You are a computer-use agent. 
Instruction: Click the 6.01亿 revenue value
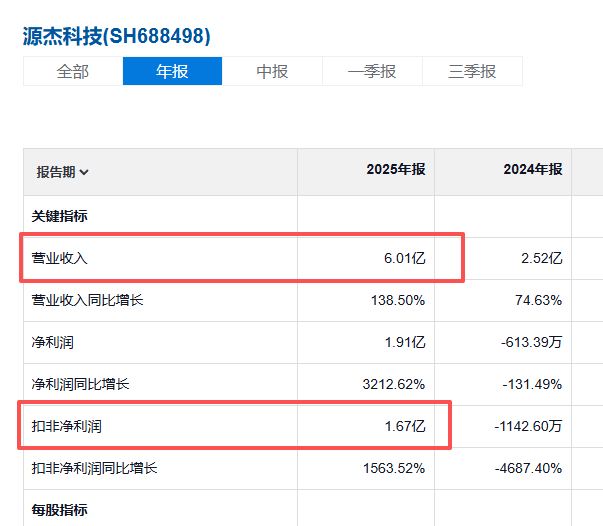405,258
